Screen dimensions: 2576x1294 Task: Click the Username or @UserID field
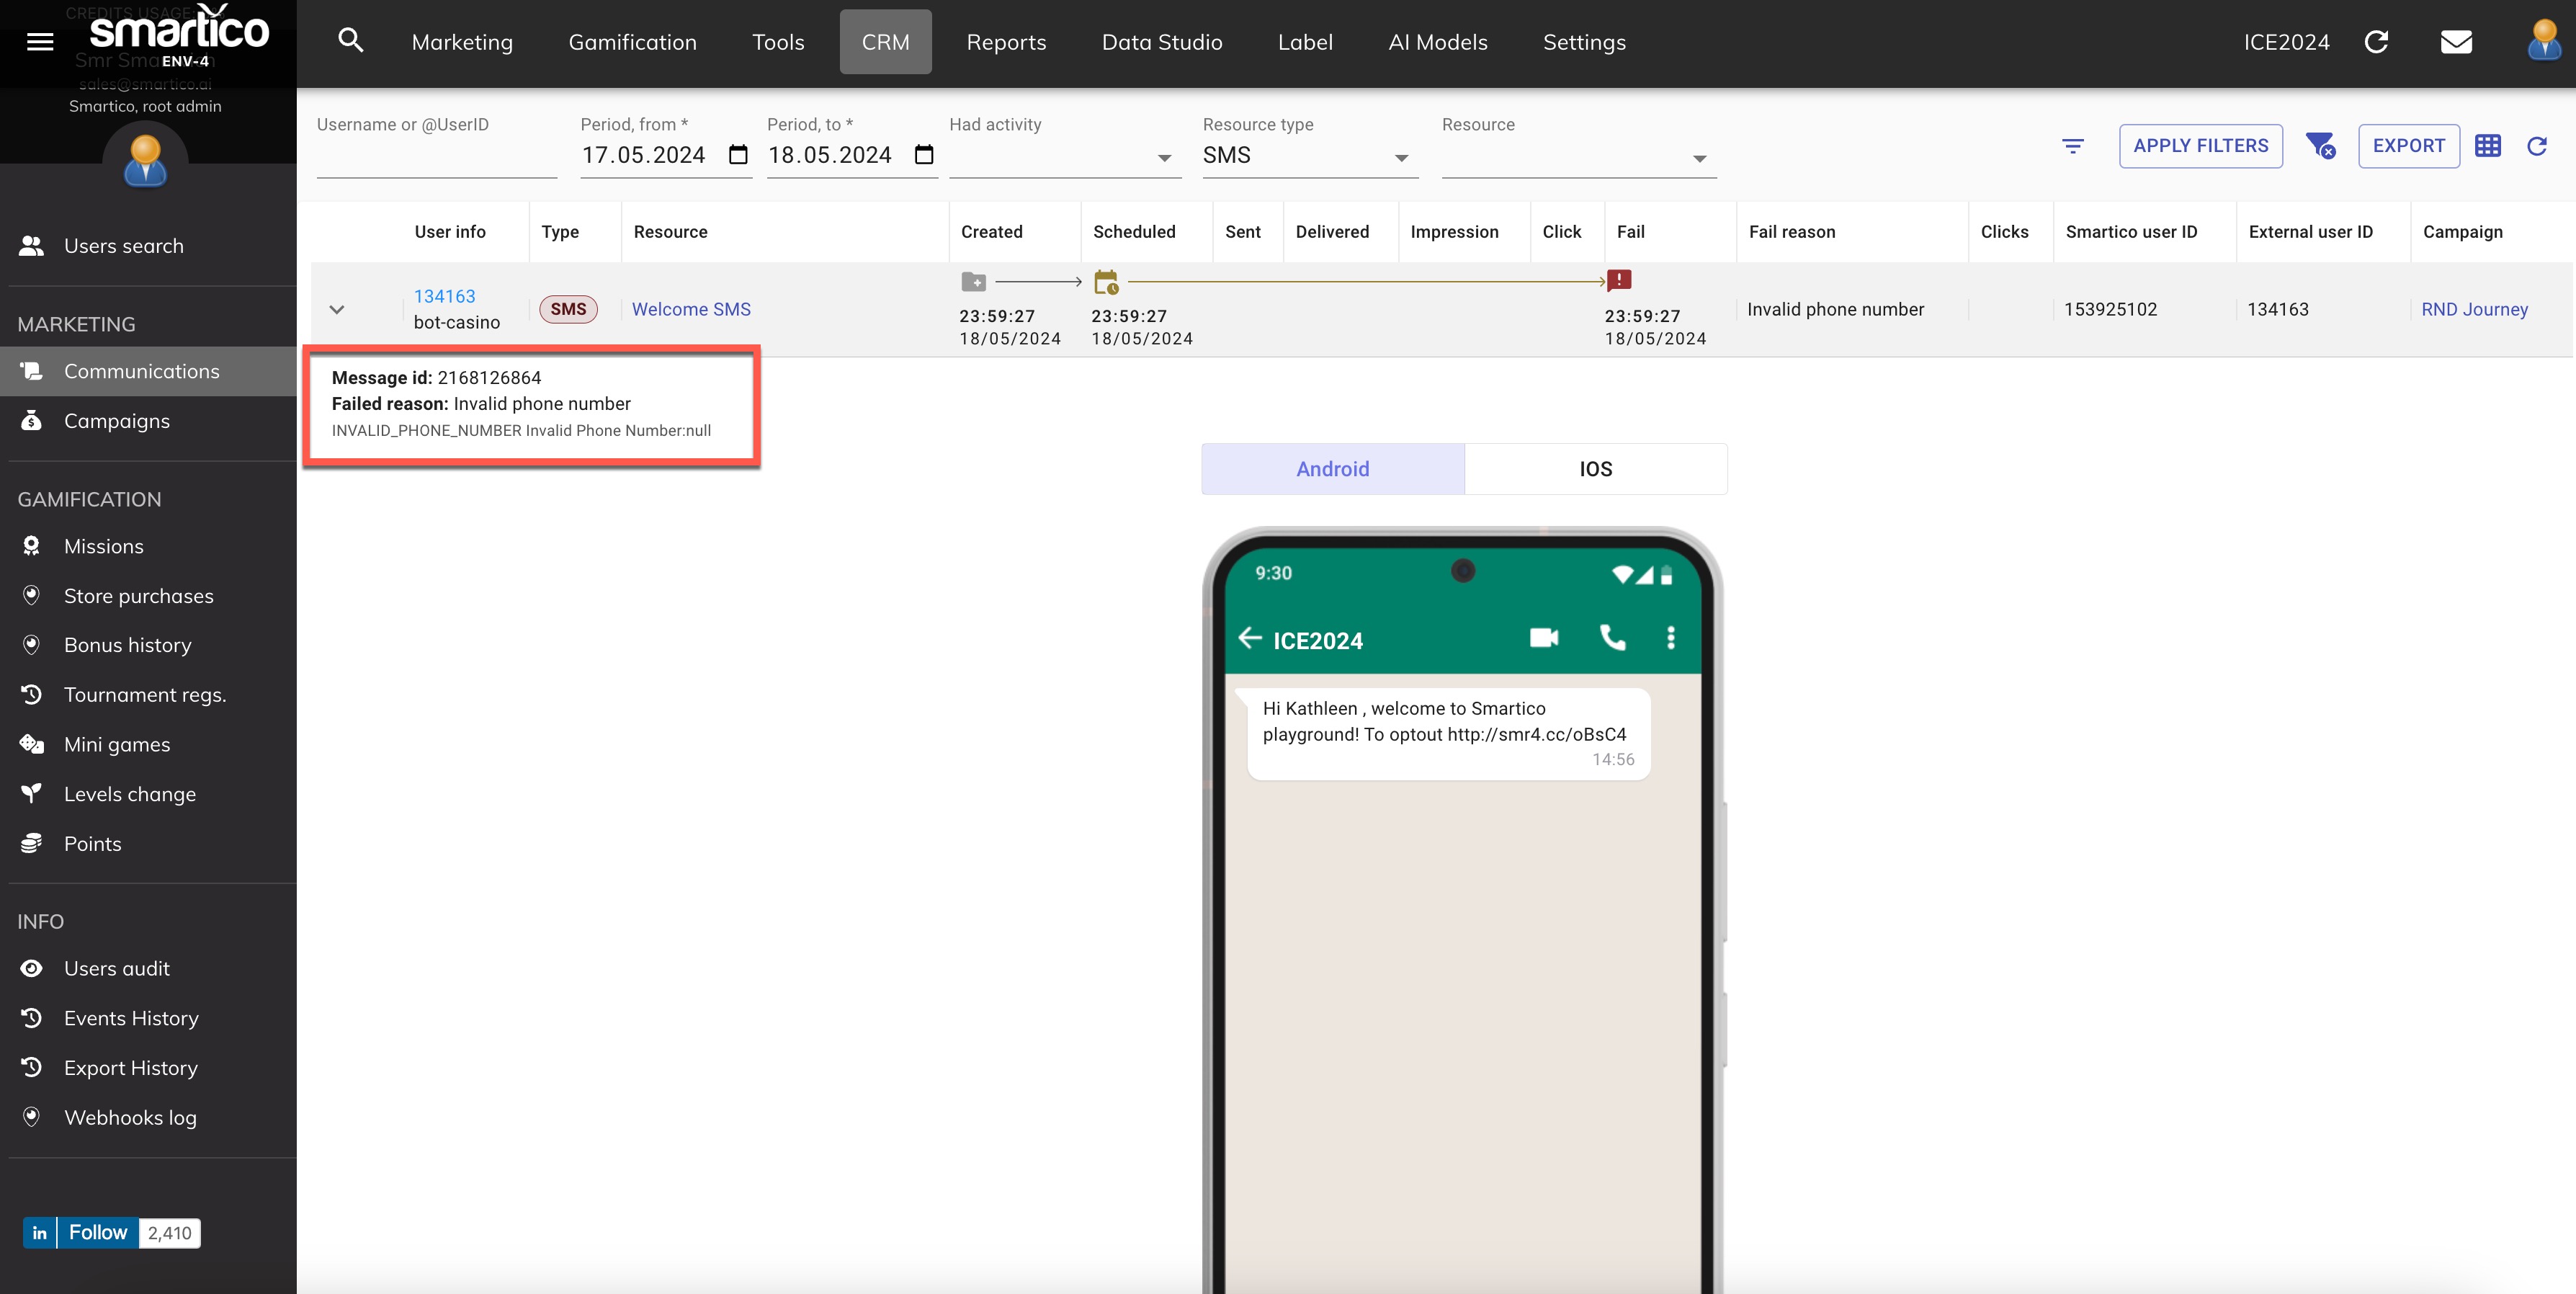tap(436, 156)
